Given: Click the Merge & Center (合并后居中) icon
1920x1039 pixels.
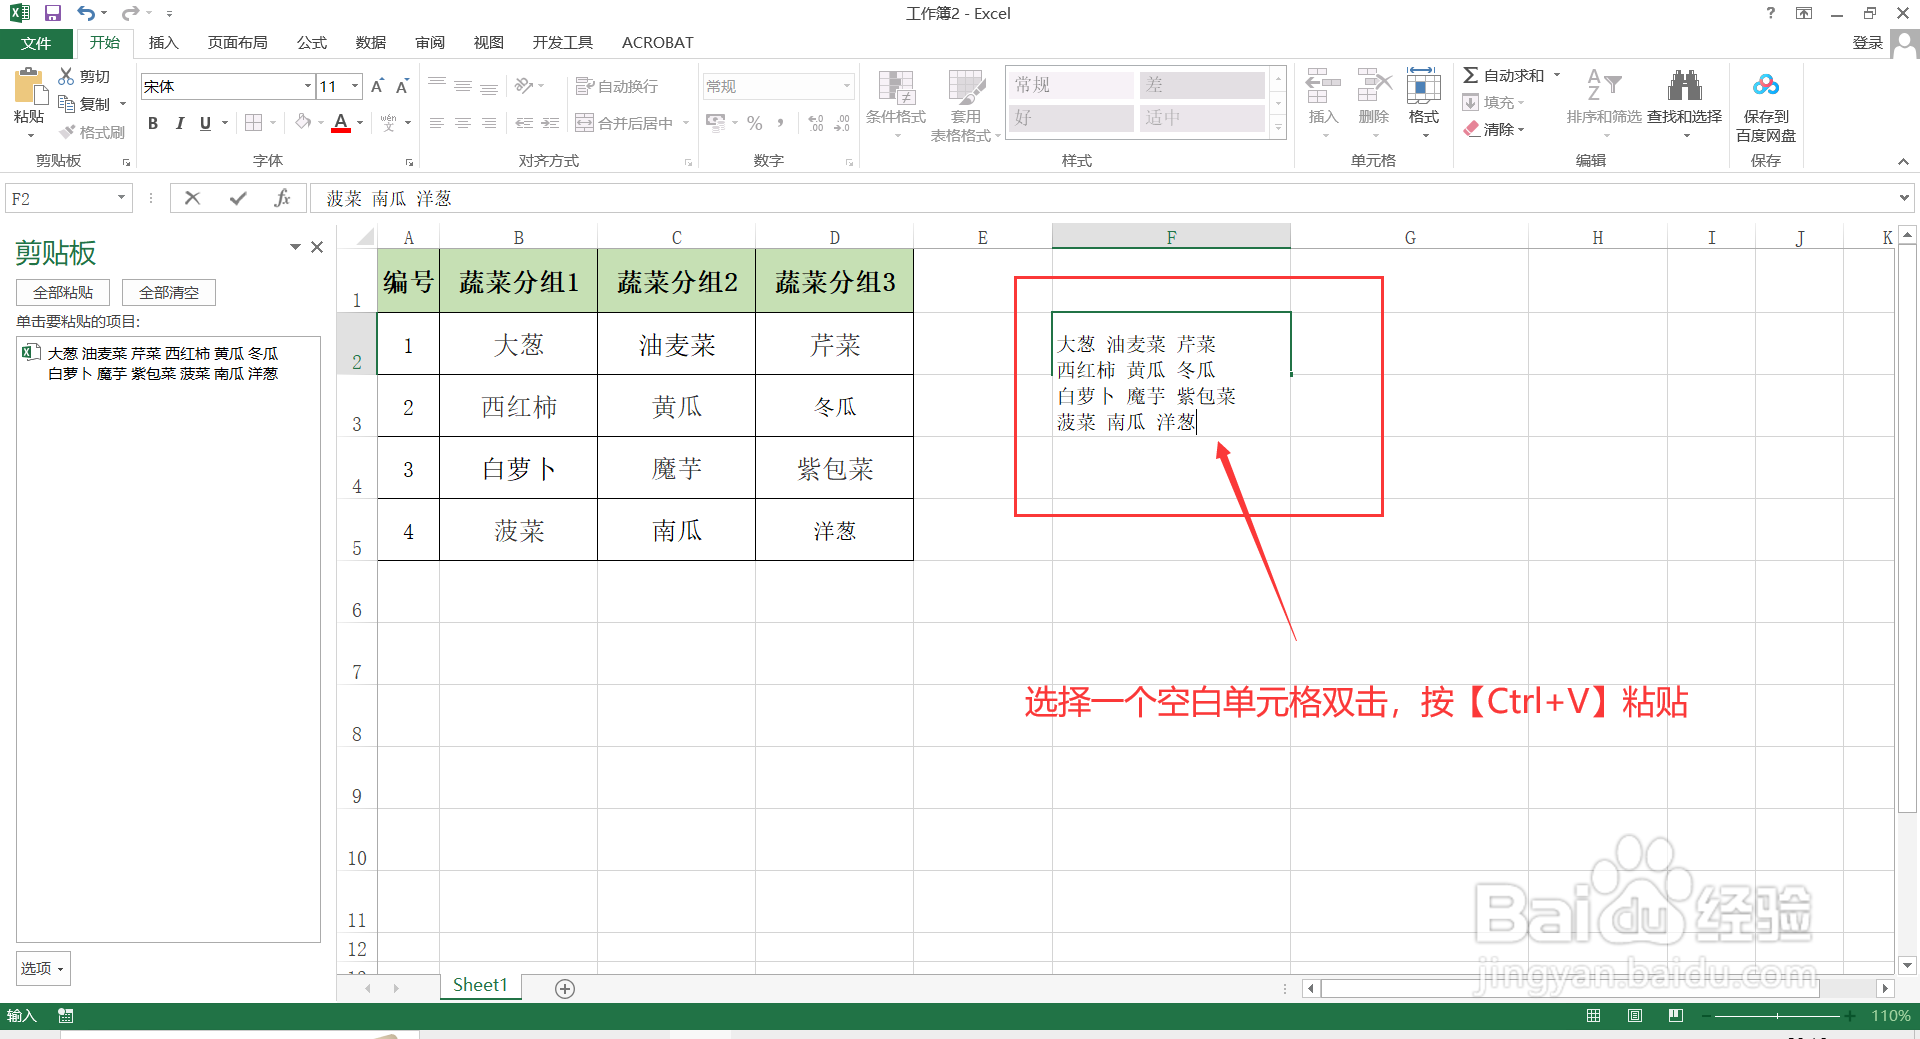Looking at the screenshot, I should [x=625, y=122].
